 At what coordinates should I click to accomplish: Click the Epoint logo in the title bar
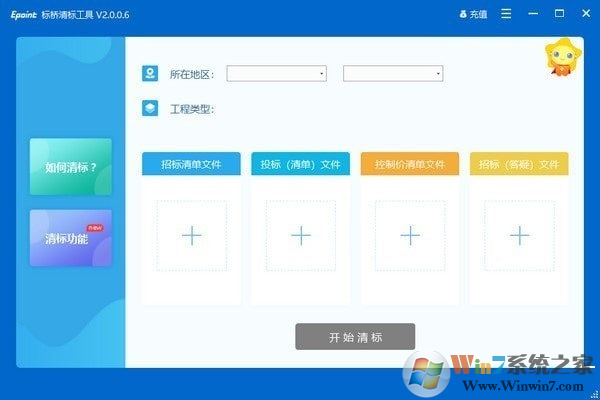24,15
